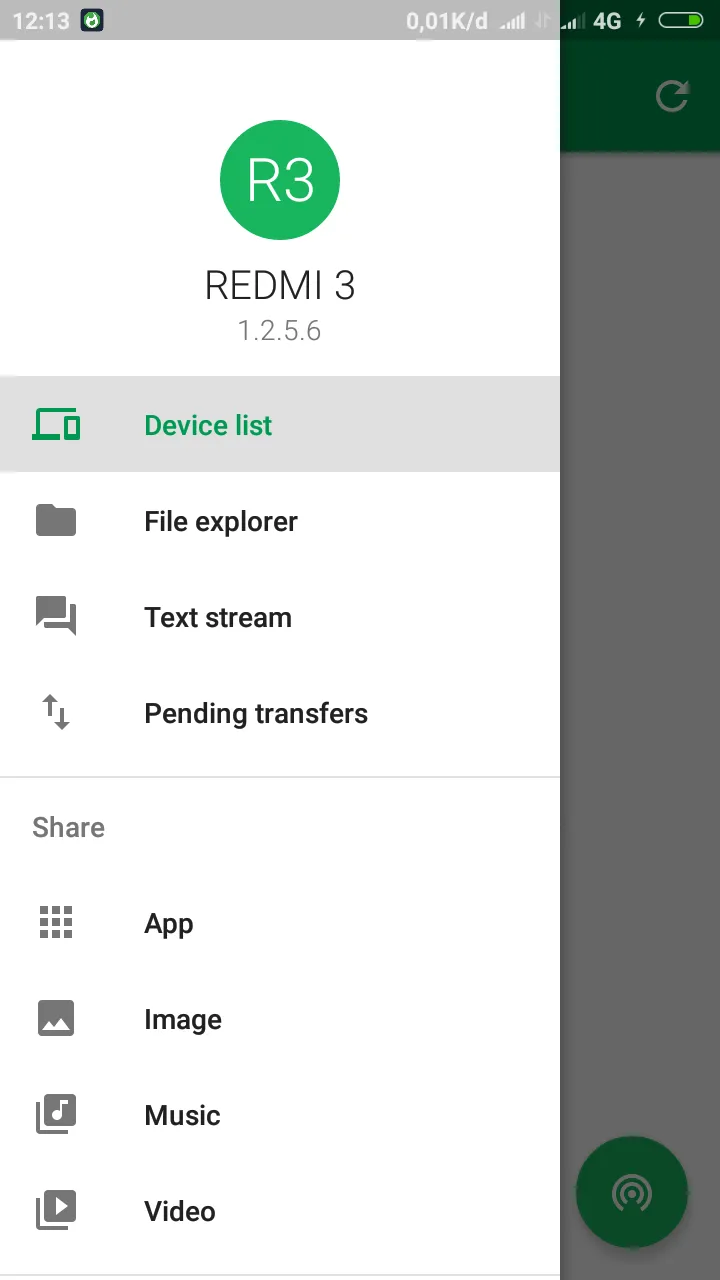Click the Device list icon
The height and width of the screenshot is (1280, 720).
coord(56,425)
